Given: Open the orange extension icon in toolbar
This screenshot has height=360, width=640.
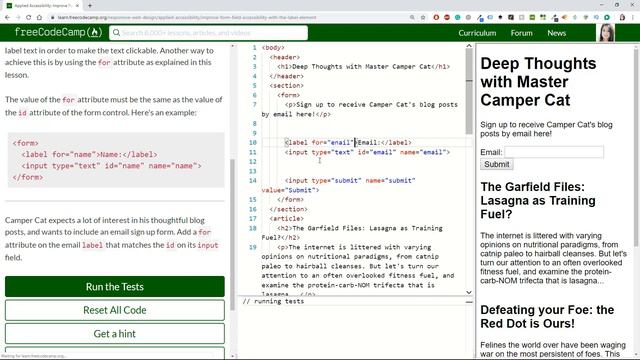Looking at the screenshot, I should click(x=564, y=18).
